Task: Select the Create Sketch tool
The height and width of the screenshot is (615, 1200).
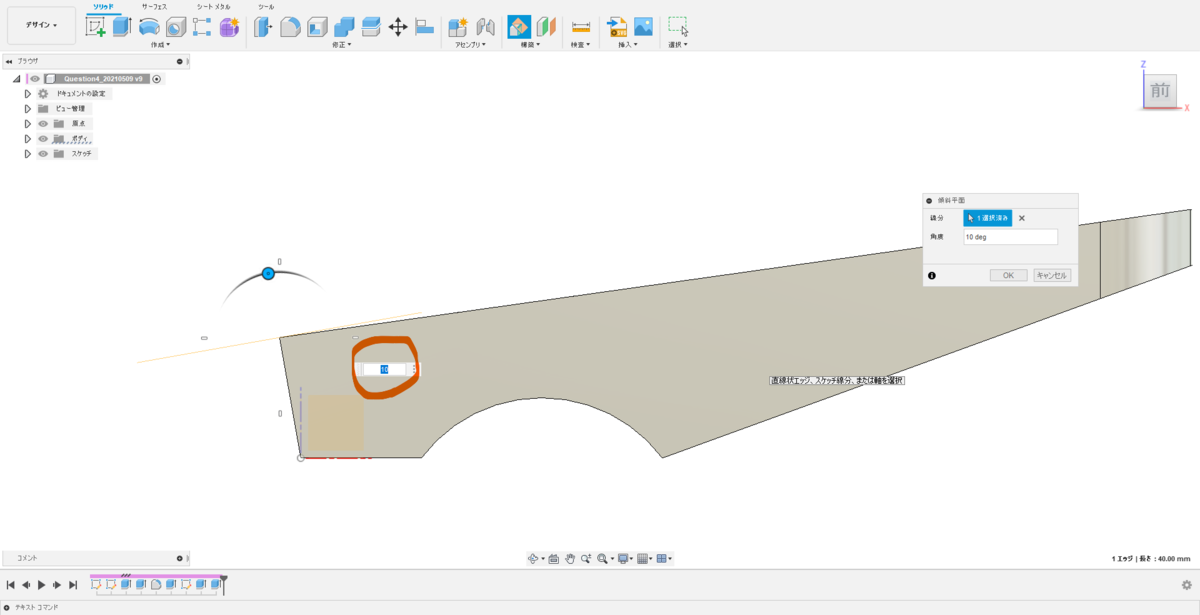Action: [96, 27]
